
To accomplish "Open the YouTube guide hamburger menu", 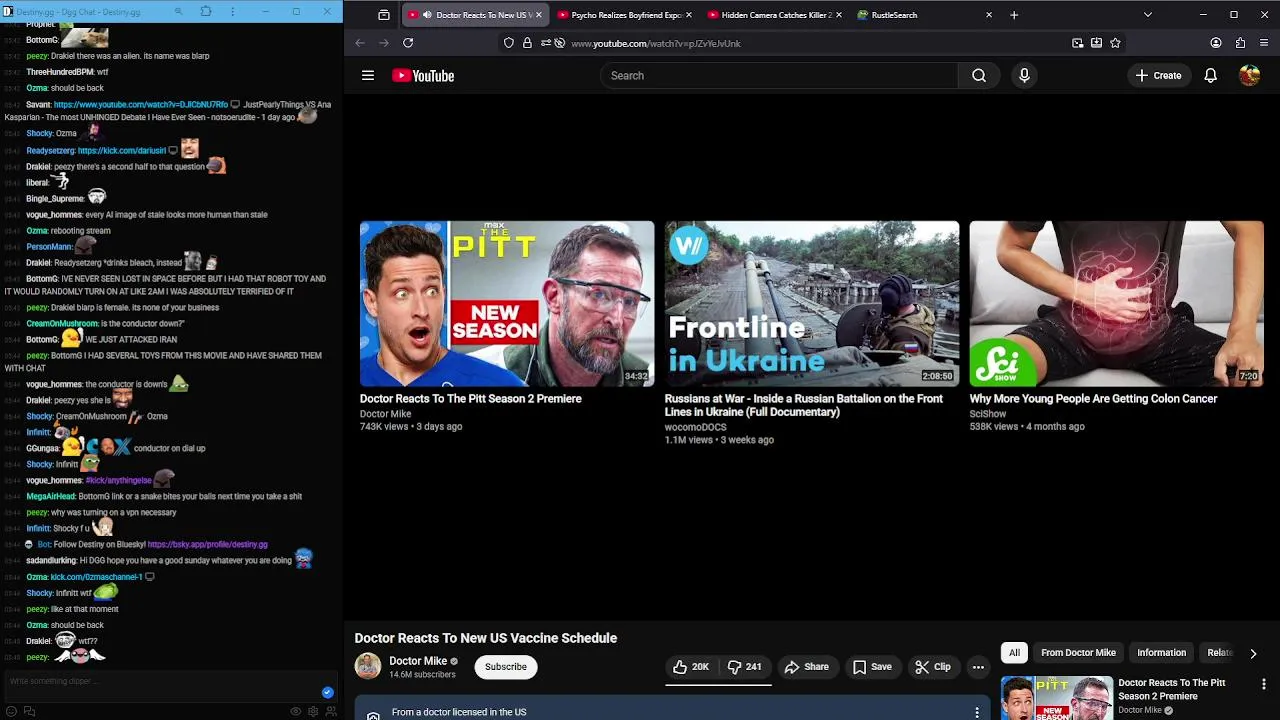I will point(368,76).
